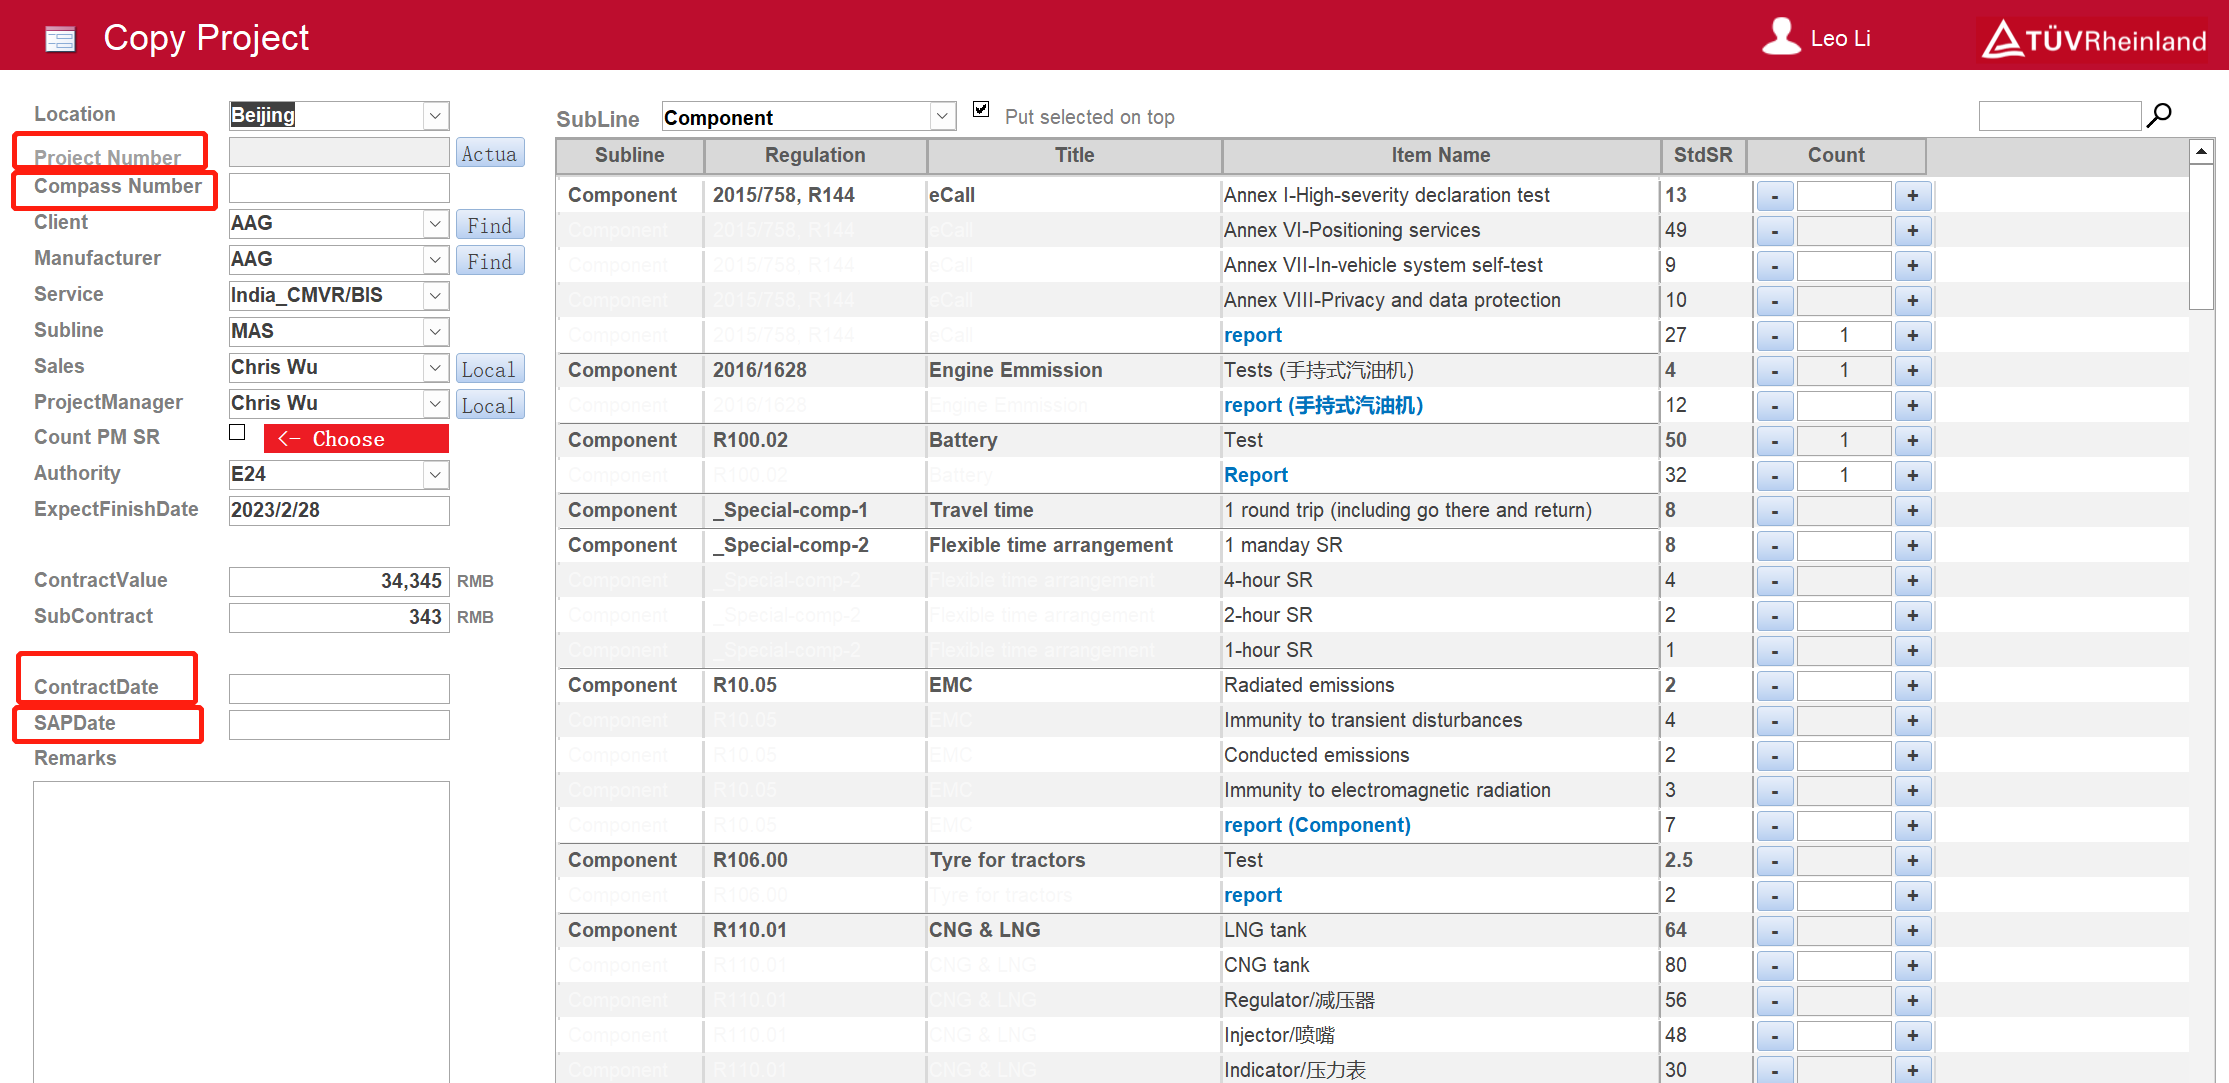Click the Compass Number input field
The width and height of the screenshot is (2229, 1083).
pyautogui.click(x=339, y=188)
